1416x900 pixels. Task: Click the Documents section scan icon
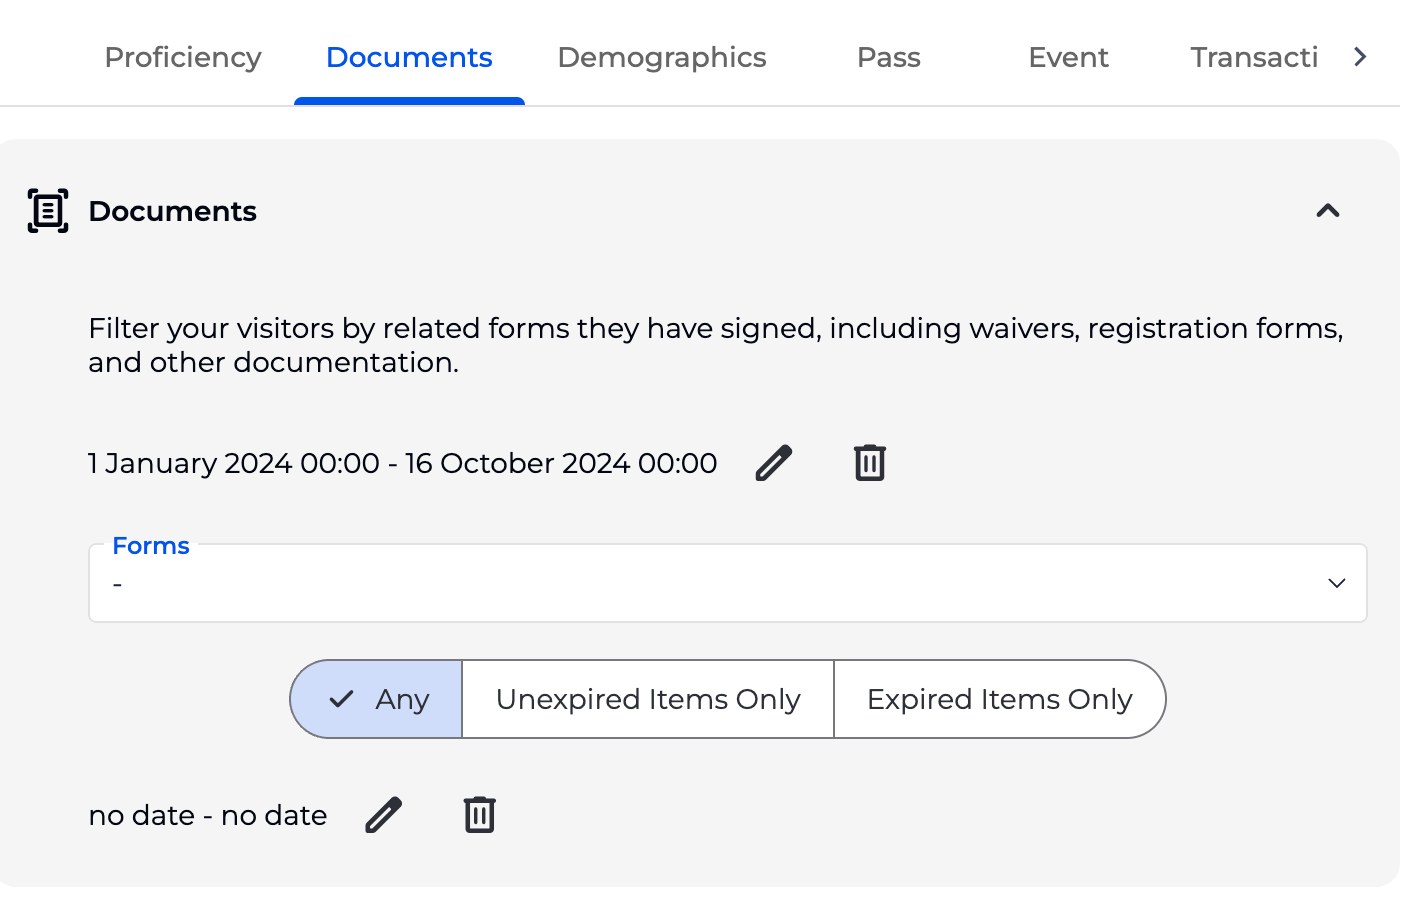tap(48, 211)
